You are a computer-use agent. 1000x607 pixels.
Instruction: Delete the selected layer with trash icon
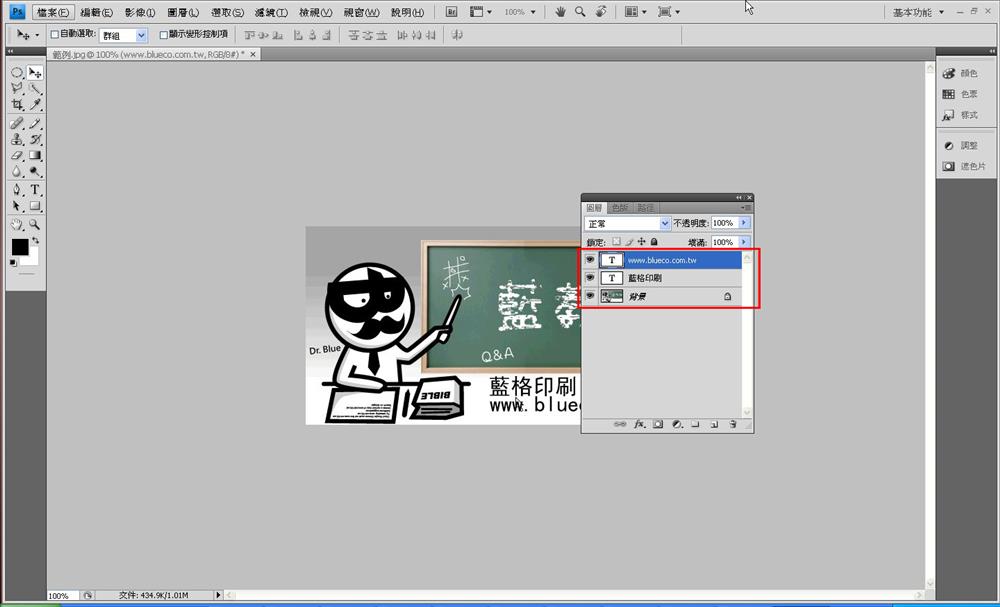[733, 424]
